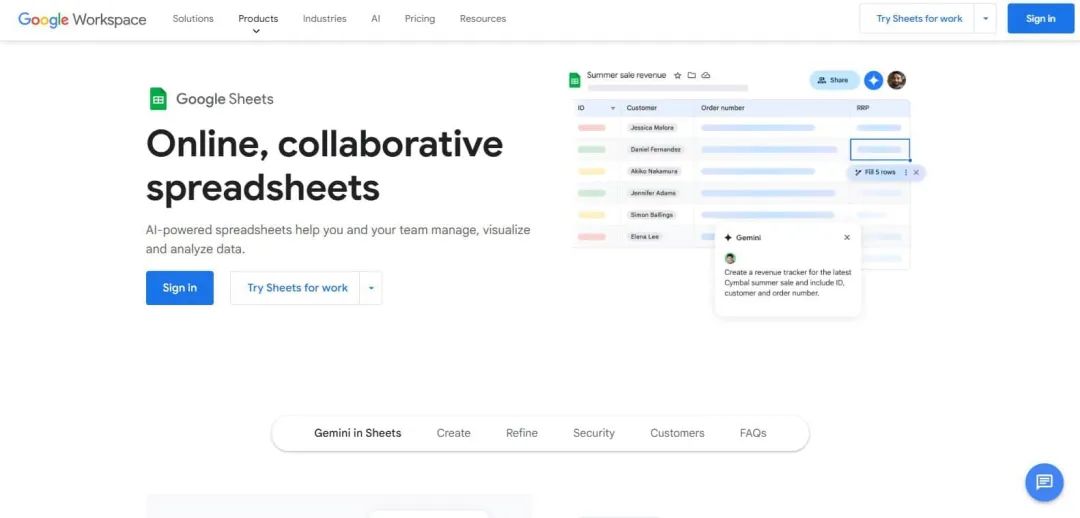Open the Fill 5 rows more options

tap(906, 172)
